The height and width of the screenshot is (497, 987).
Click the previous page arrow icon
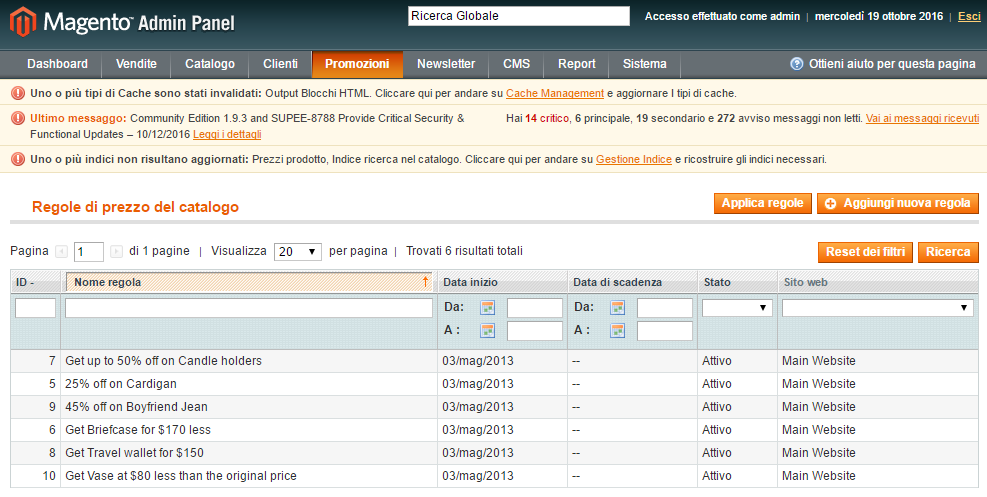click(x=61, y=252)
